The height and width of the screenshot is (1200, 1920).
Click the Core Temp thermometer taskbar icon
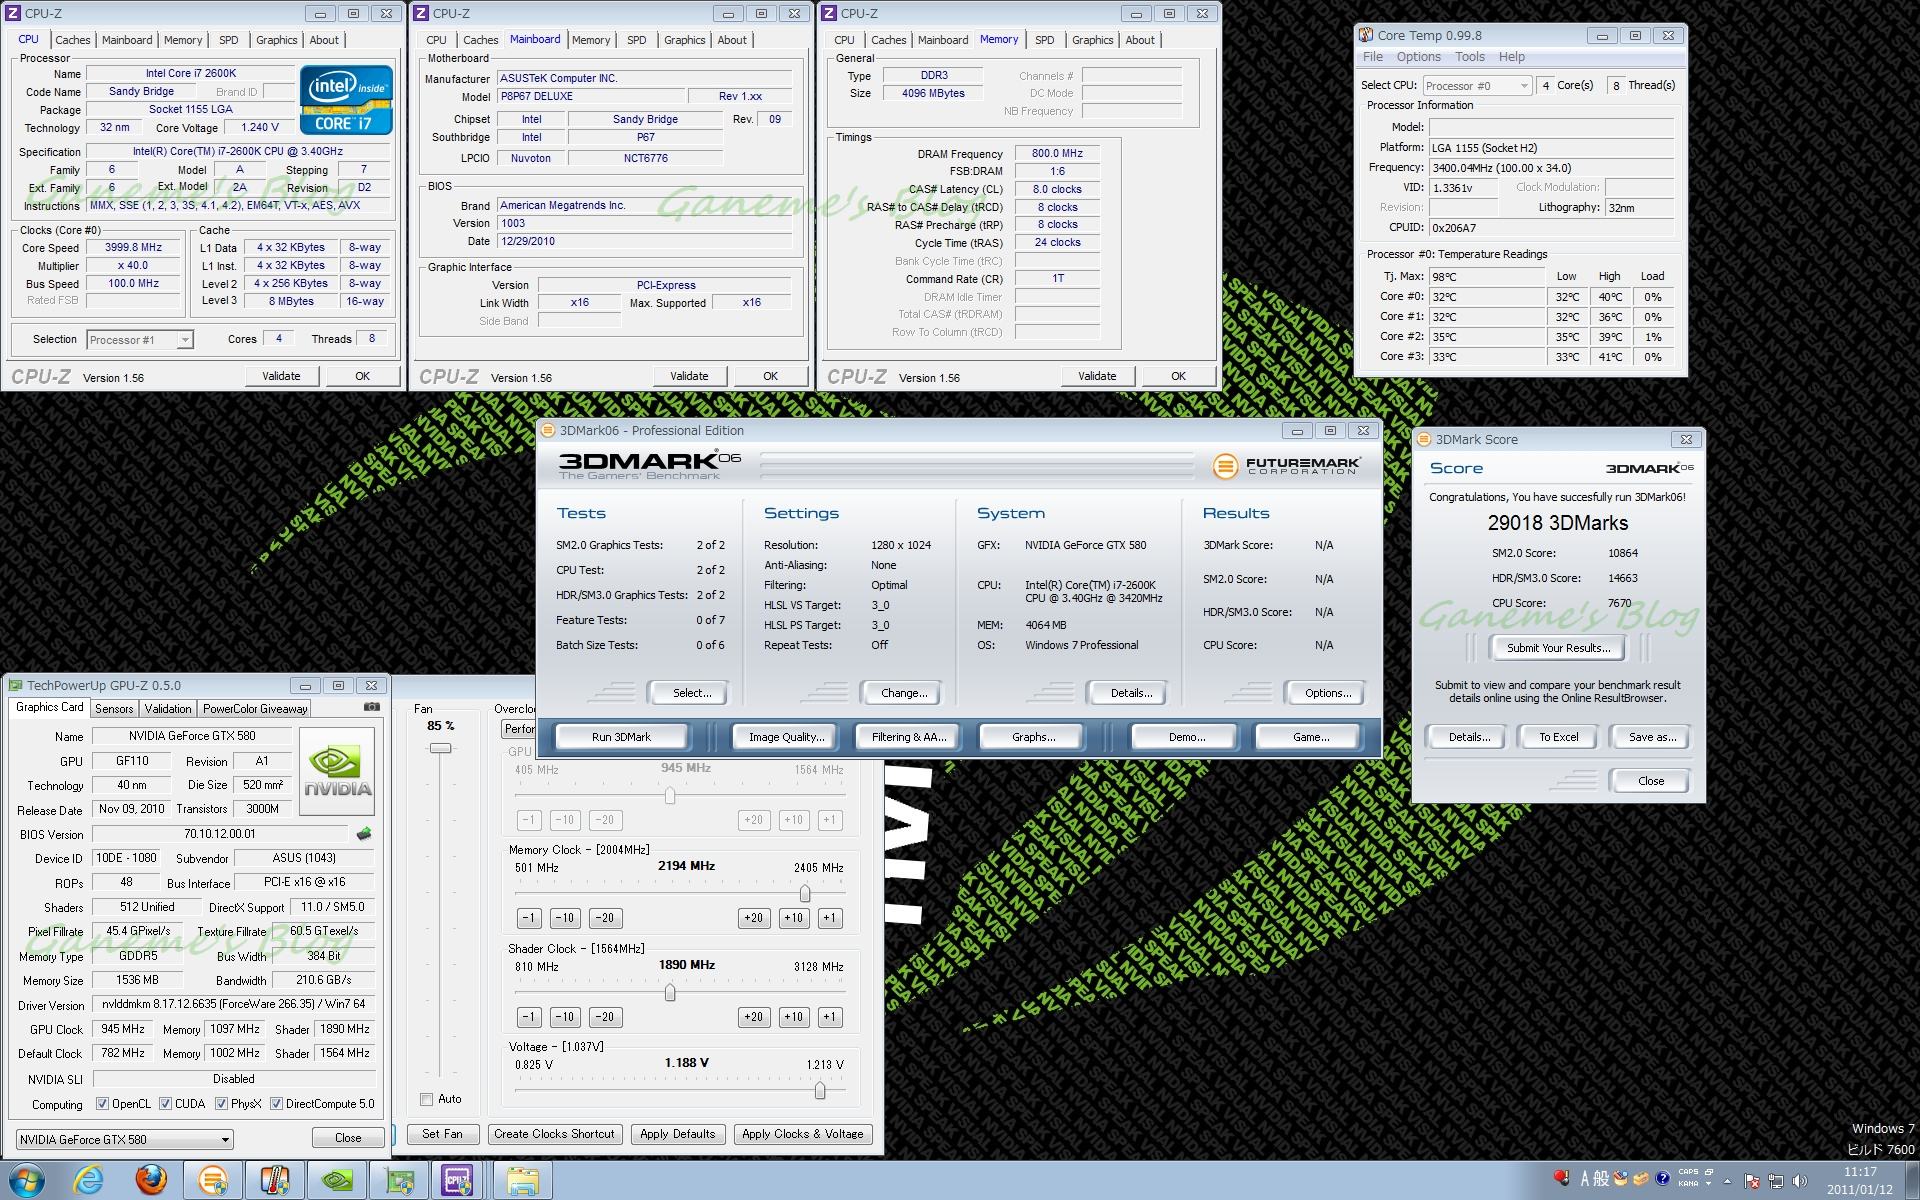[x=275, y=1180]
